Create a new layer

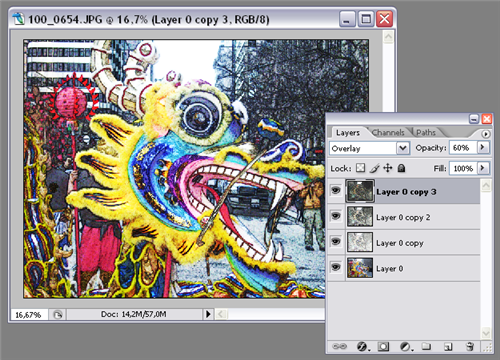coord(448,347)
